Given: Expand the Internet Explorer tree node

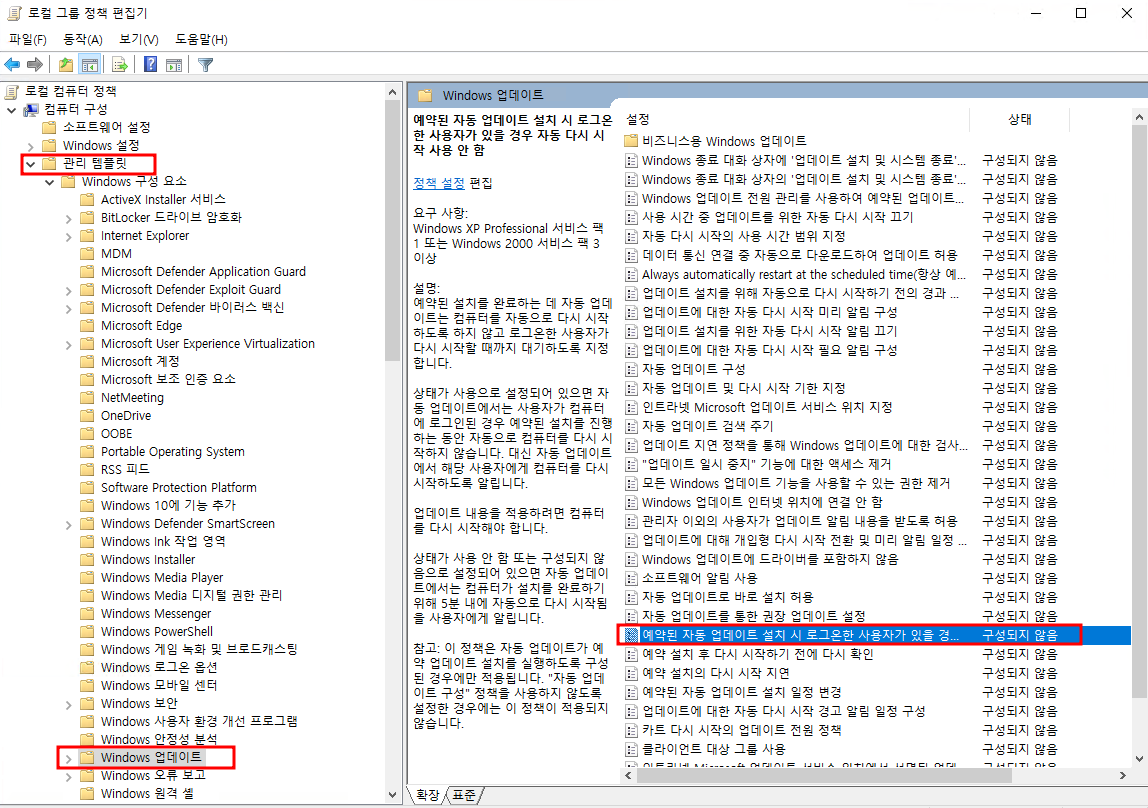Looking at the screenshot, I should pos(68,236).
